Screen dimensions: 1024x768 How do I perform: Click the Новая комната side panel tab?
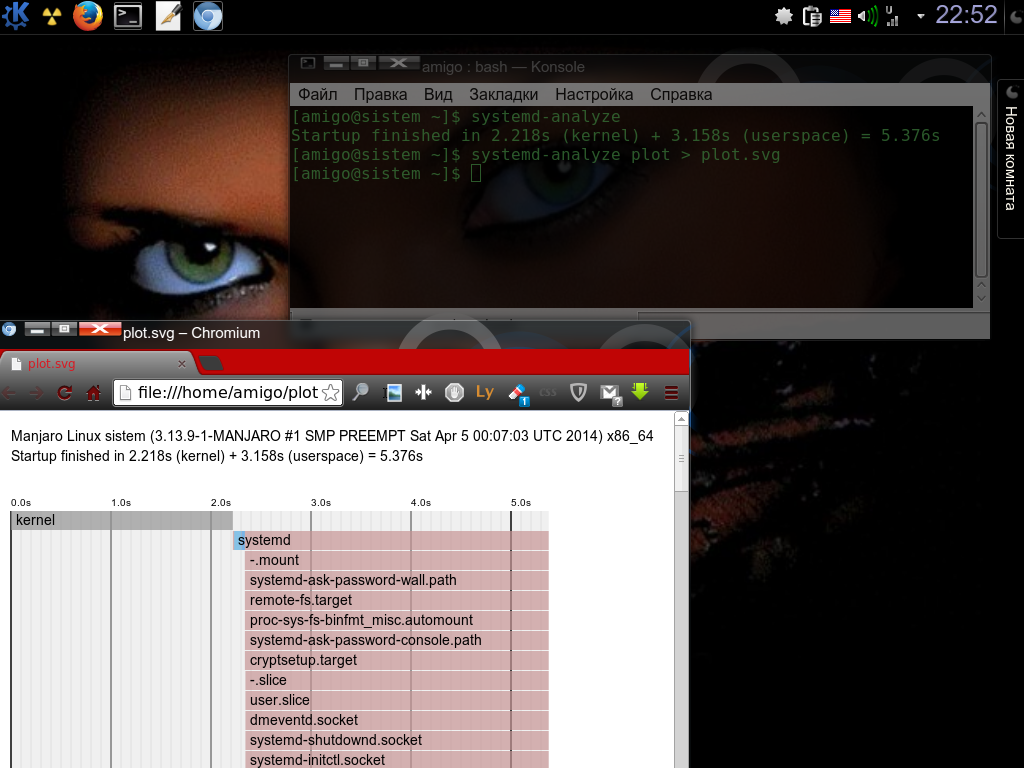point(1011,159)
